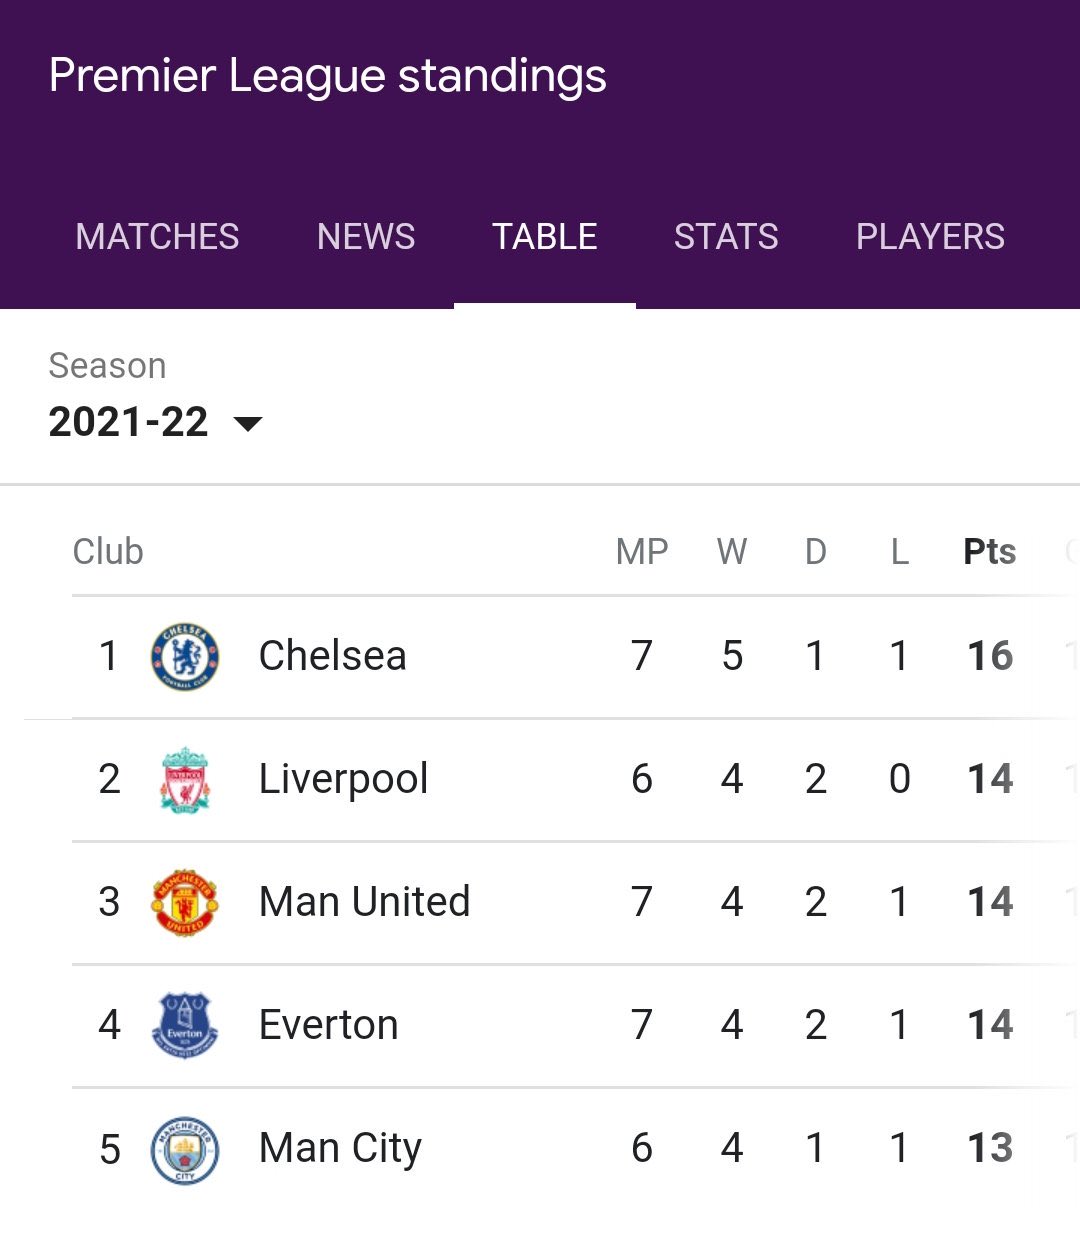Screen dimensions: 1080x1248
Task: Open the Chelsea team name link
Action: pos(332,657)
